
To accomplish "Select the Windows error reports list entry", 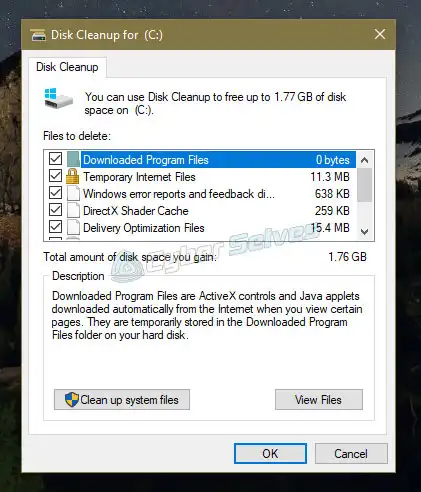I will click(200, 194).
